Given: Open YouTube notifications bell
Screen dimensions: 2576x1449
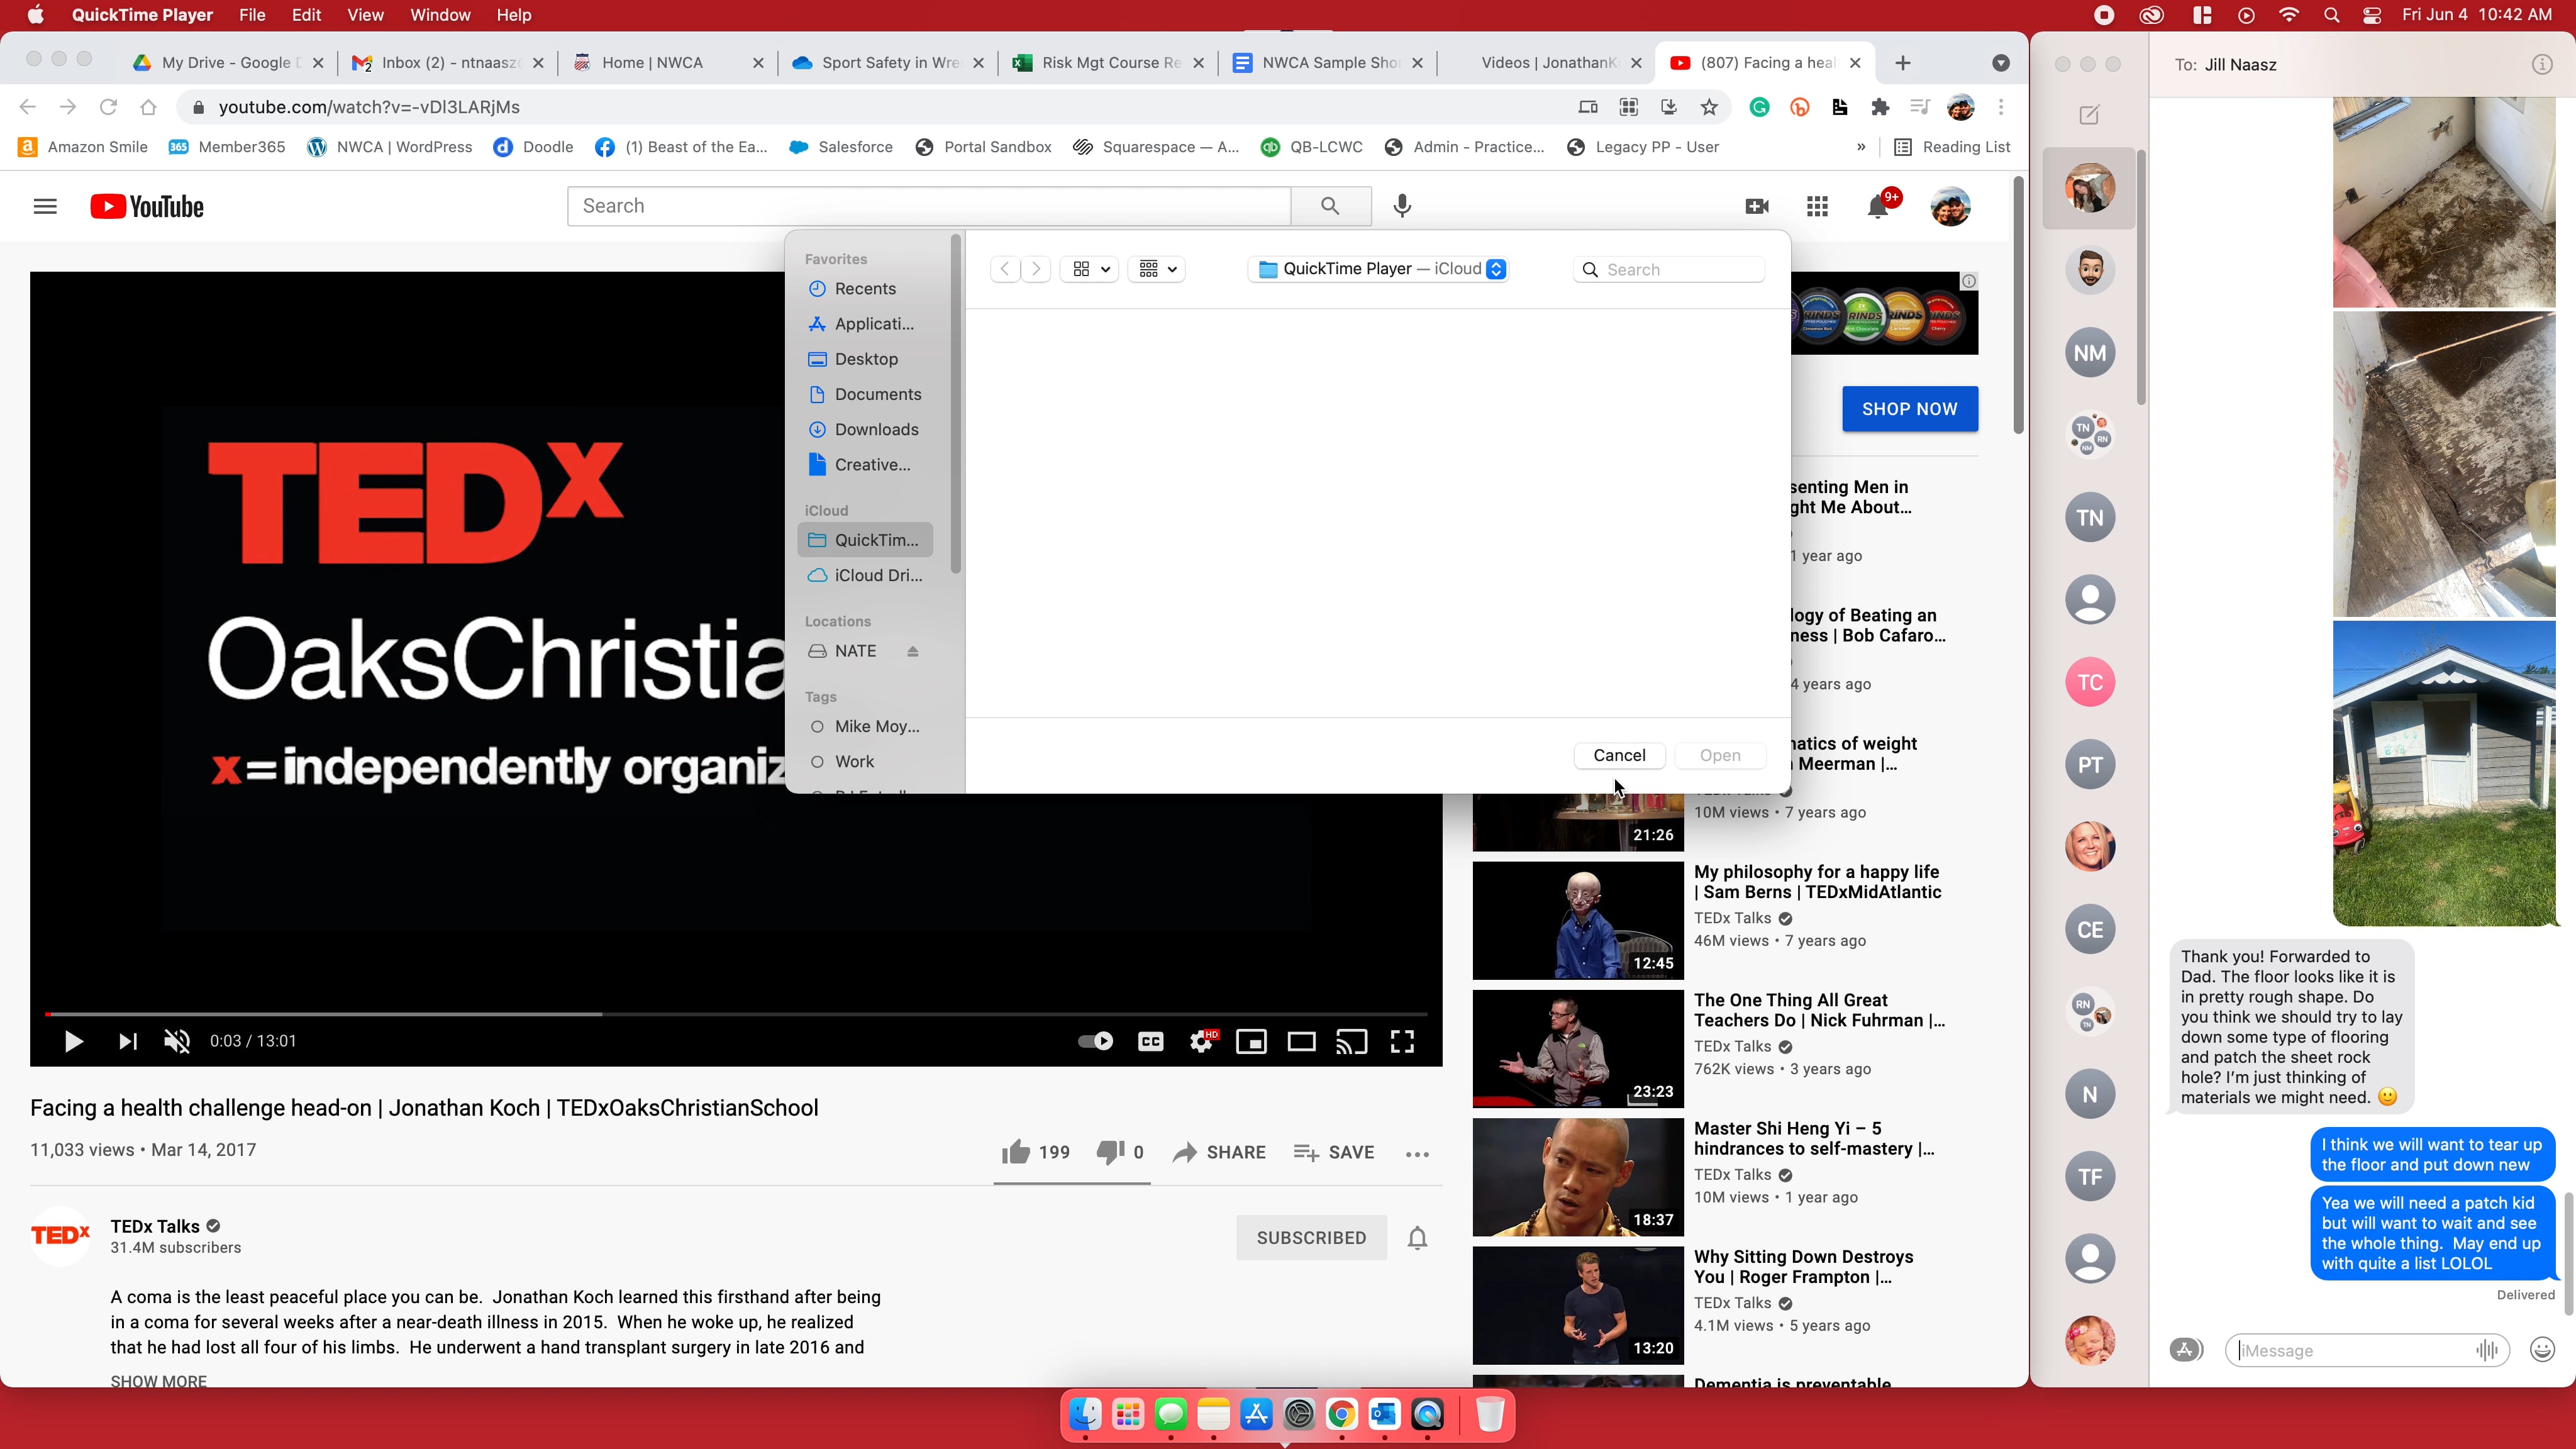Looking at the screenshot, I should [x=1878, y=207].
